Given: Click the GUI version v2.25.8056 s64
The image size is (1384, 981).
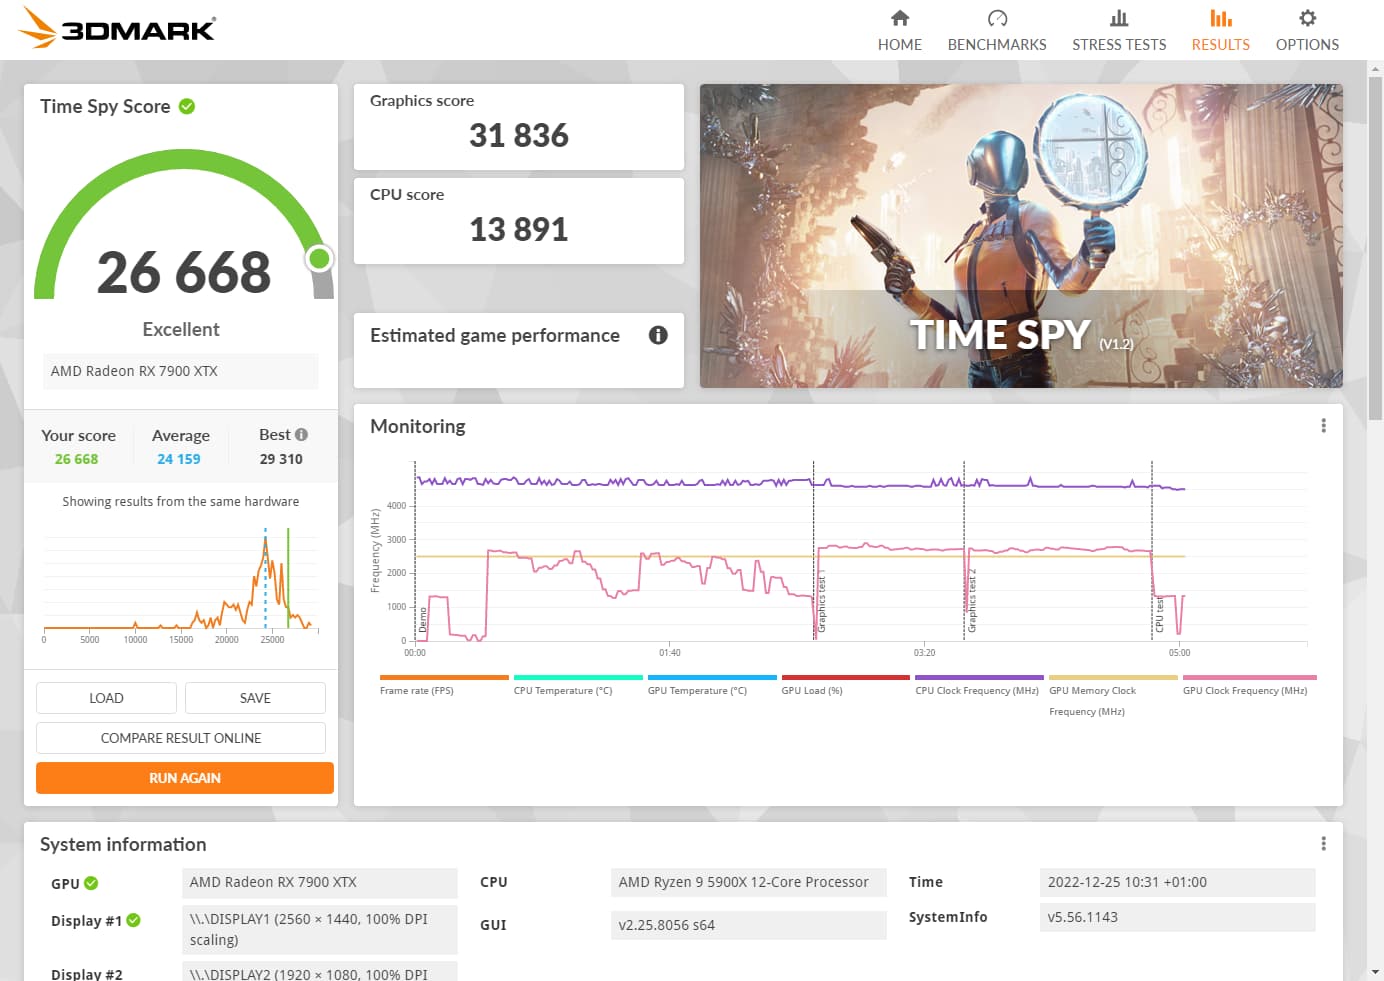Looking at the screenshot, I should (x=748, y=925).
